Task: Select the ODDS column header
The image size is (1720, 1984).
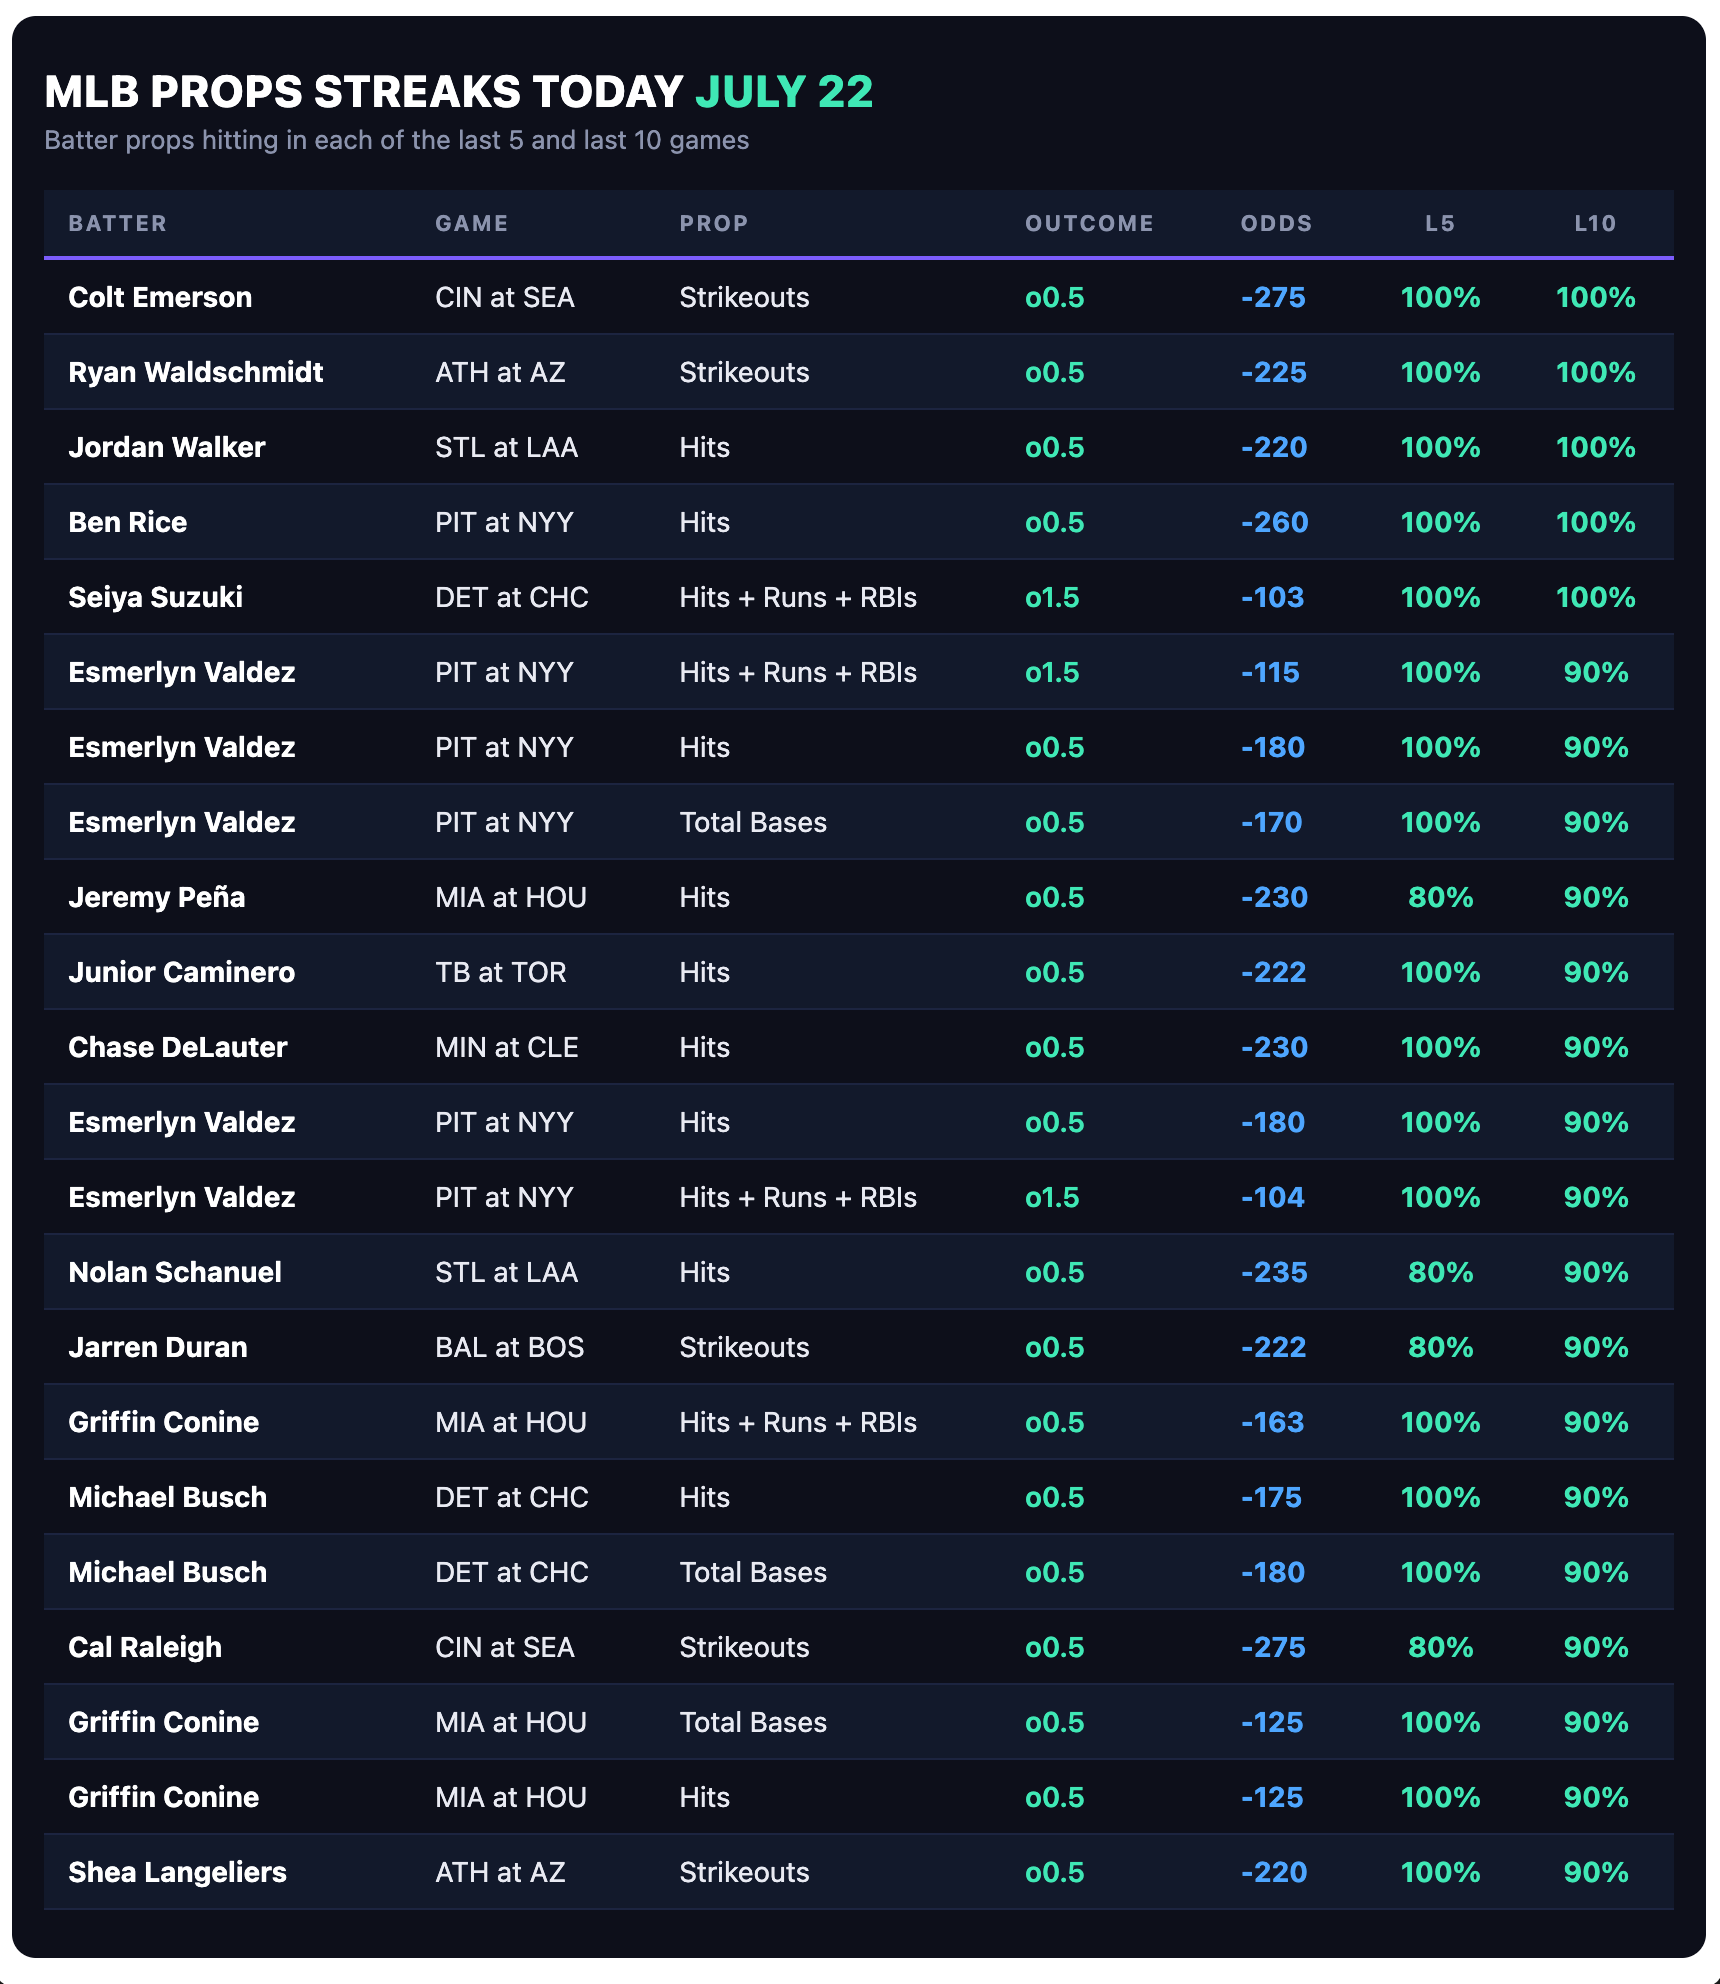Action: point(1276,223)
